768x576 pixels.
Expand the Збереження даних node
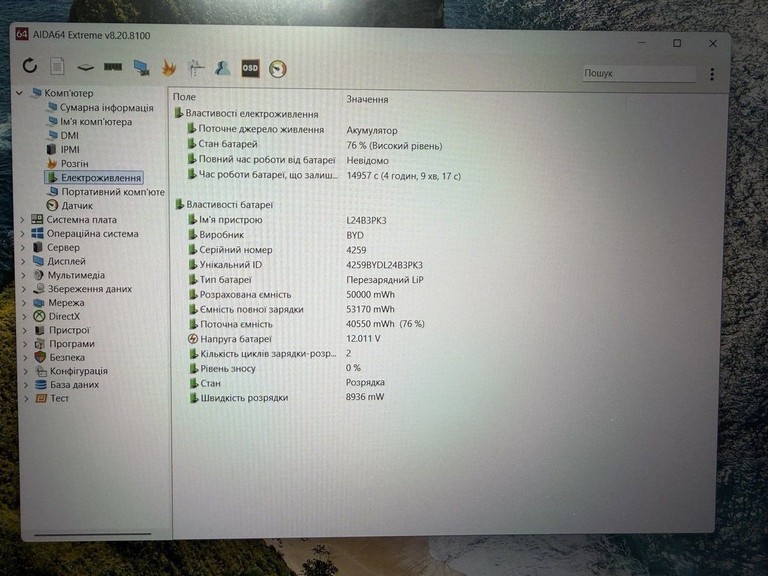tap(24, 289)
